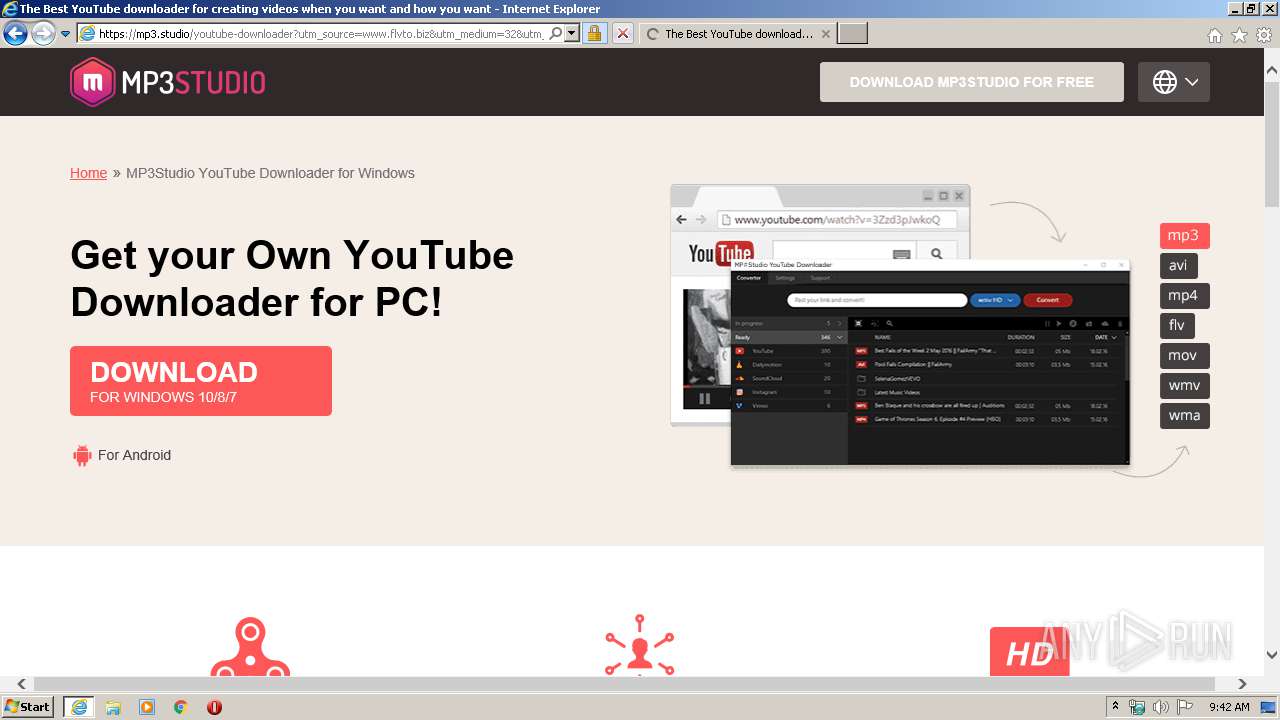Click horizontal scrollbar left arrow
Image resolution: width=1280 pixels, height=720 pixels.
(21, 684)
